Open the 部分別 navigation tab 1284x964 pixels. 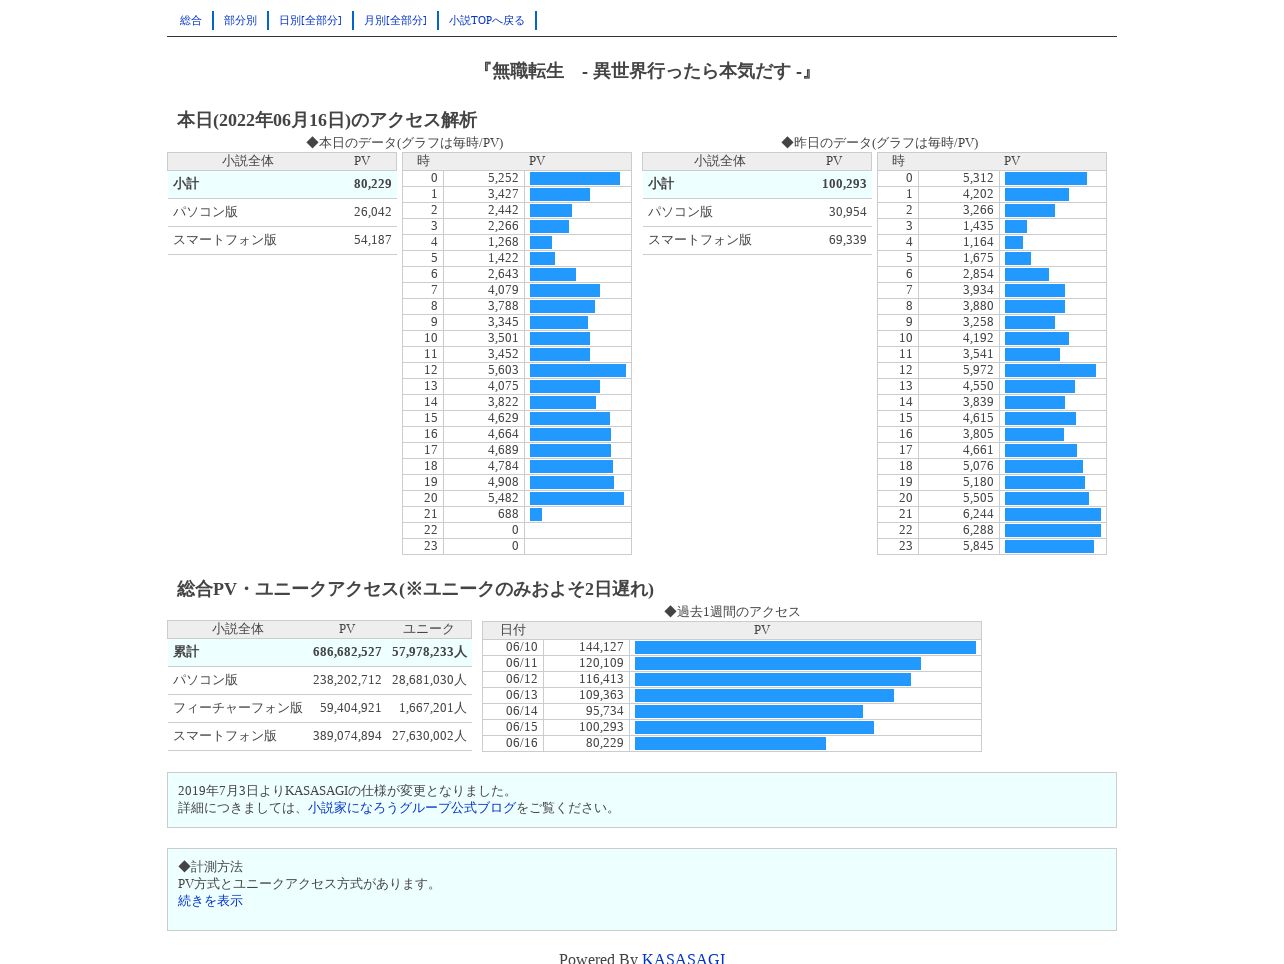tap(240, 20)
